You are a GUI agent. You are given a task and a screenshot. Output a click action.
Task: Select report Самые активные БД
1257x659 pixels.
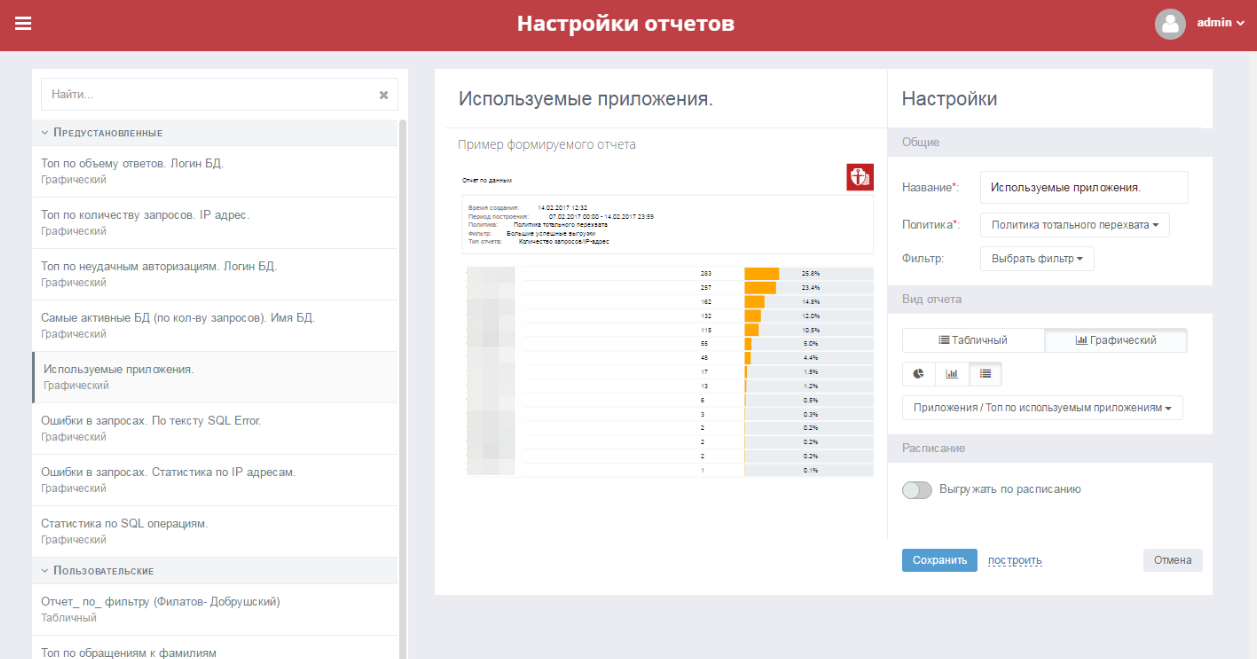(215, 326)
